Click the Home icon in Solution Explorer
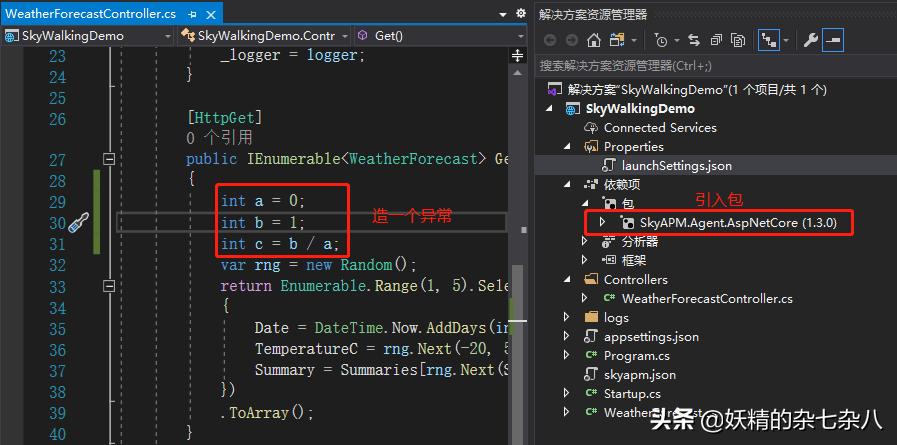The width and height of the screenshot is (897, 445). 594,40
